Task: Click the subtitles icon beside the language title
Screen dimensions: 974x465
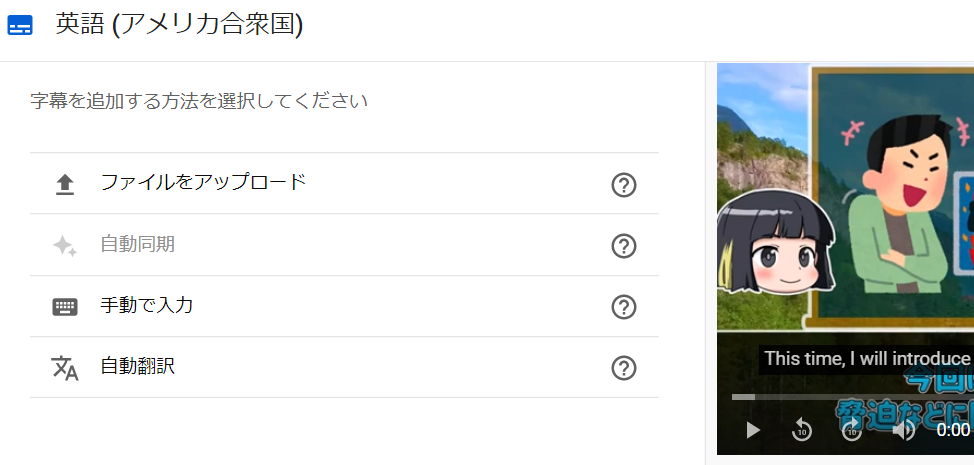Action: pos(19,25)
